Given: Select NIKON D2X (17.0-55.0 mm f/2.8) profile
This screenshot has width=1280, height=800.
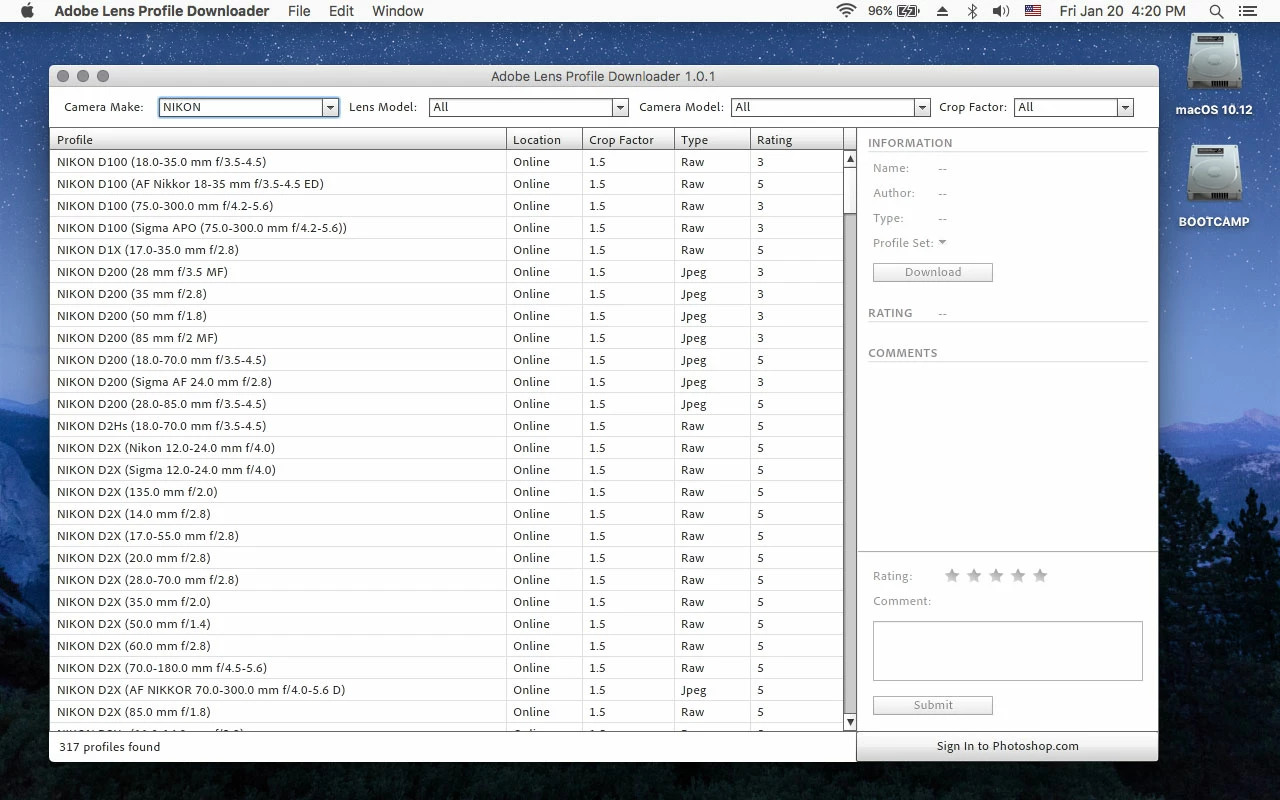Looking at the screenshot, I should tap(446, 536).
